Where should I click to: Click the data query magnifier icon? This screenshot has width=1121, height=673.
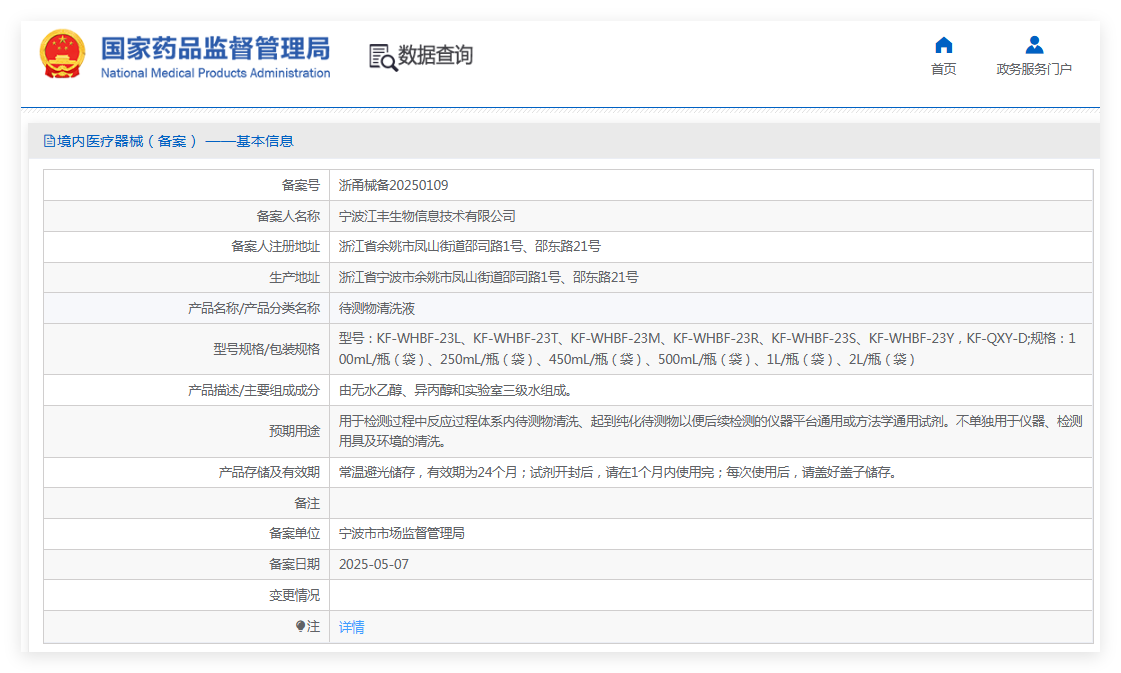(382, 57)
